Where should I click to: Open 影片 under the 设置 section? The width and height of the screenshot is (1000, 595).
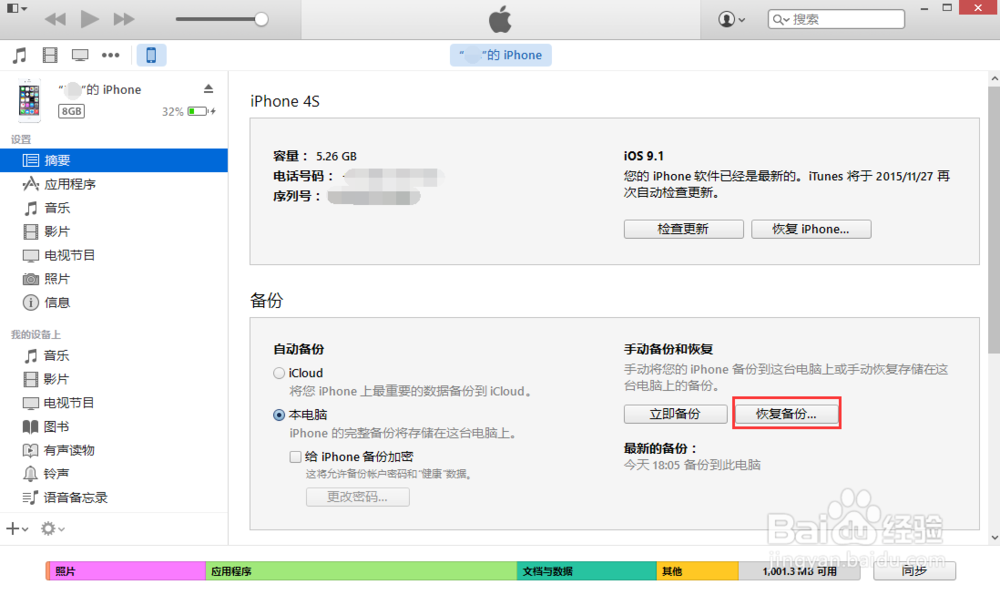tap(114, 231)
